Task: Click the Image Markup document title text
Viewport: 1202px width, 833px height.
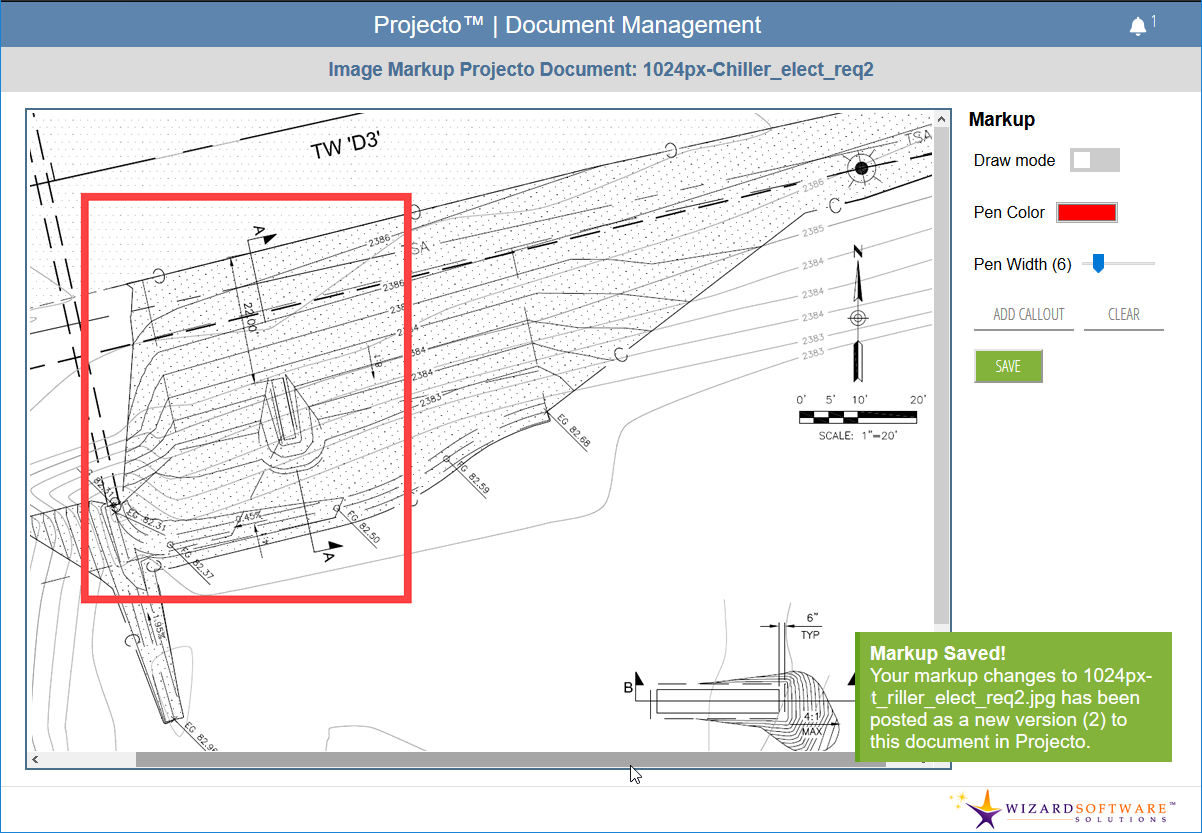Action: [602, 70]
